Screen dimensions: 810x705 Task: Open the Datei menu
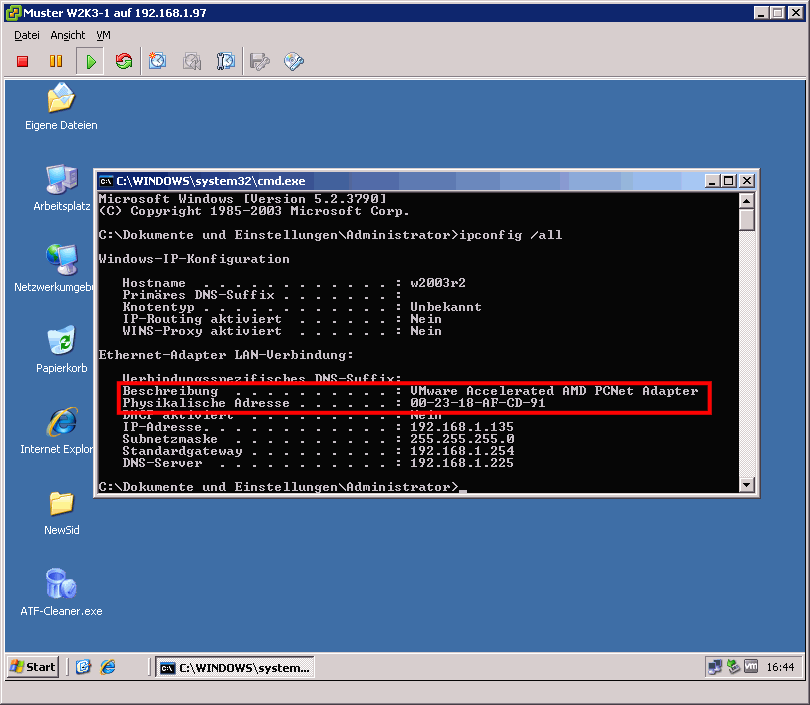coord(27,35)
